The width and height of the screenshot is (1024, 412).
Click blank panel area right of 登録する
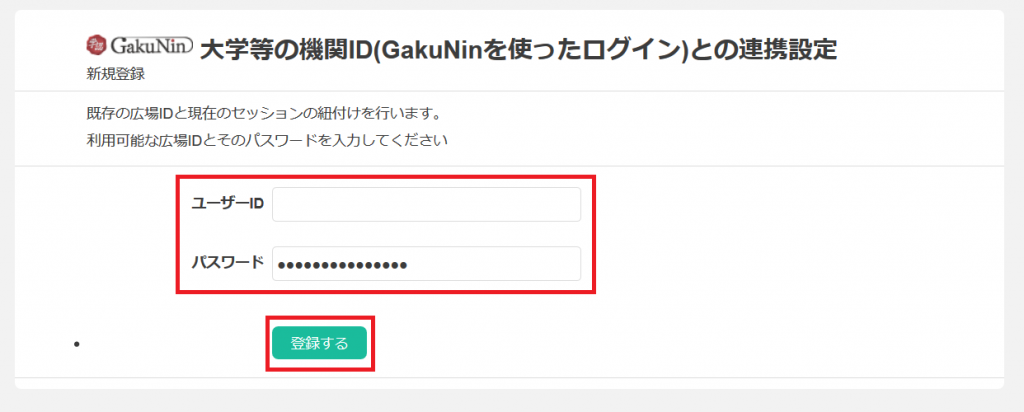coord(653,343)
